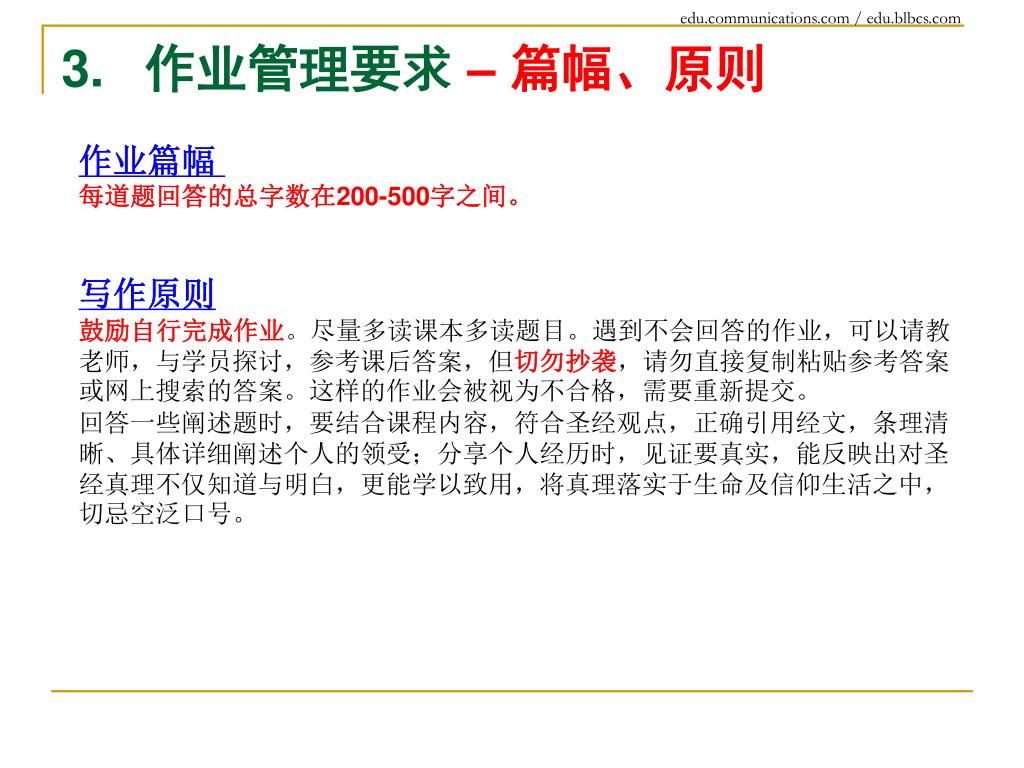Click the header URL edu.communications.com / edu.blbcs.com

tap(820, 18)
